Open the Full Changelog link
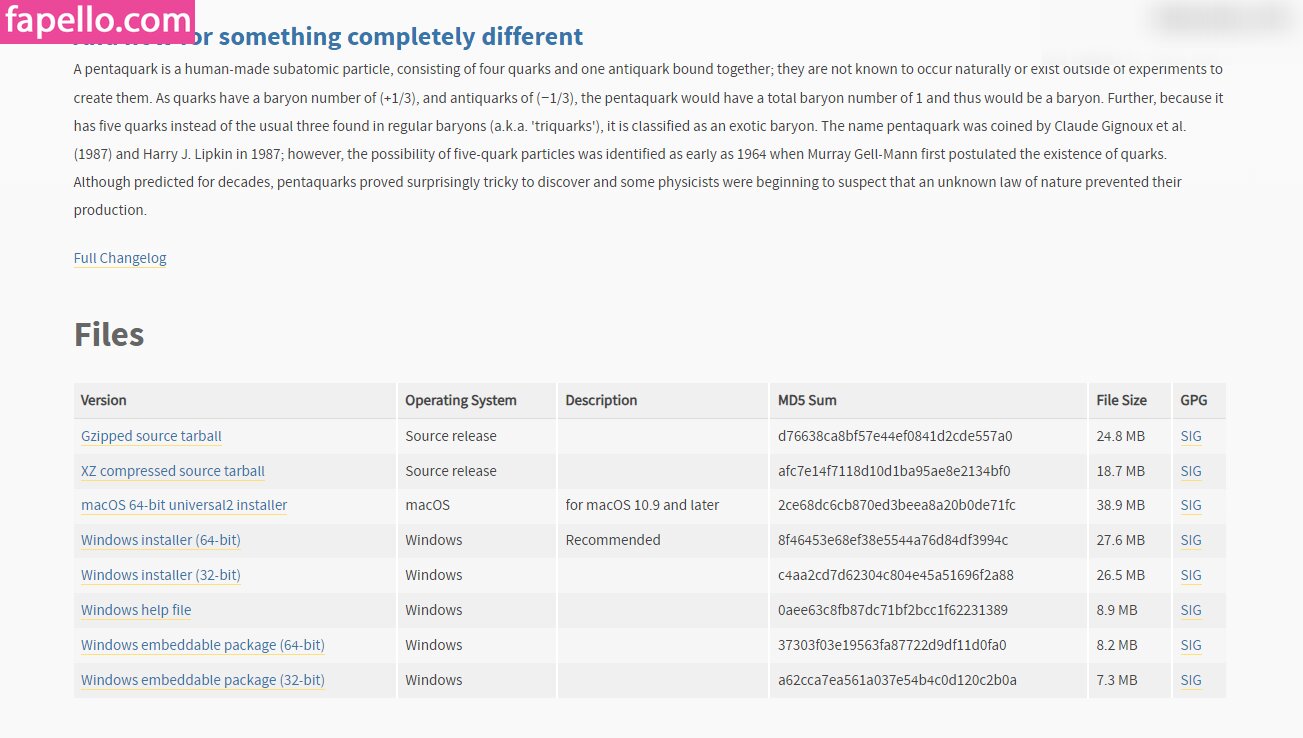This screenshot has width=1303, height=738. tap(120, 258)
